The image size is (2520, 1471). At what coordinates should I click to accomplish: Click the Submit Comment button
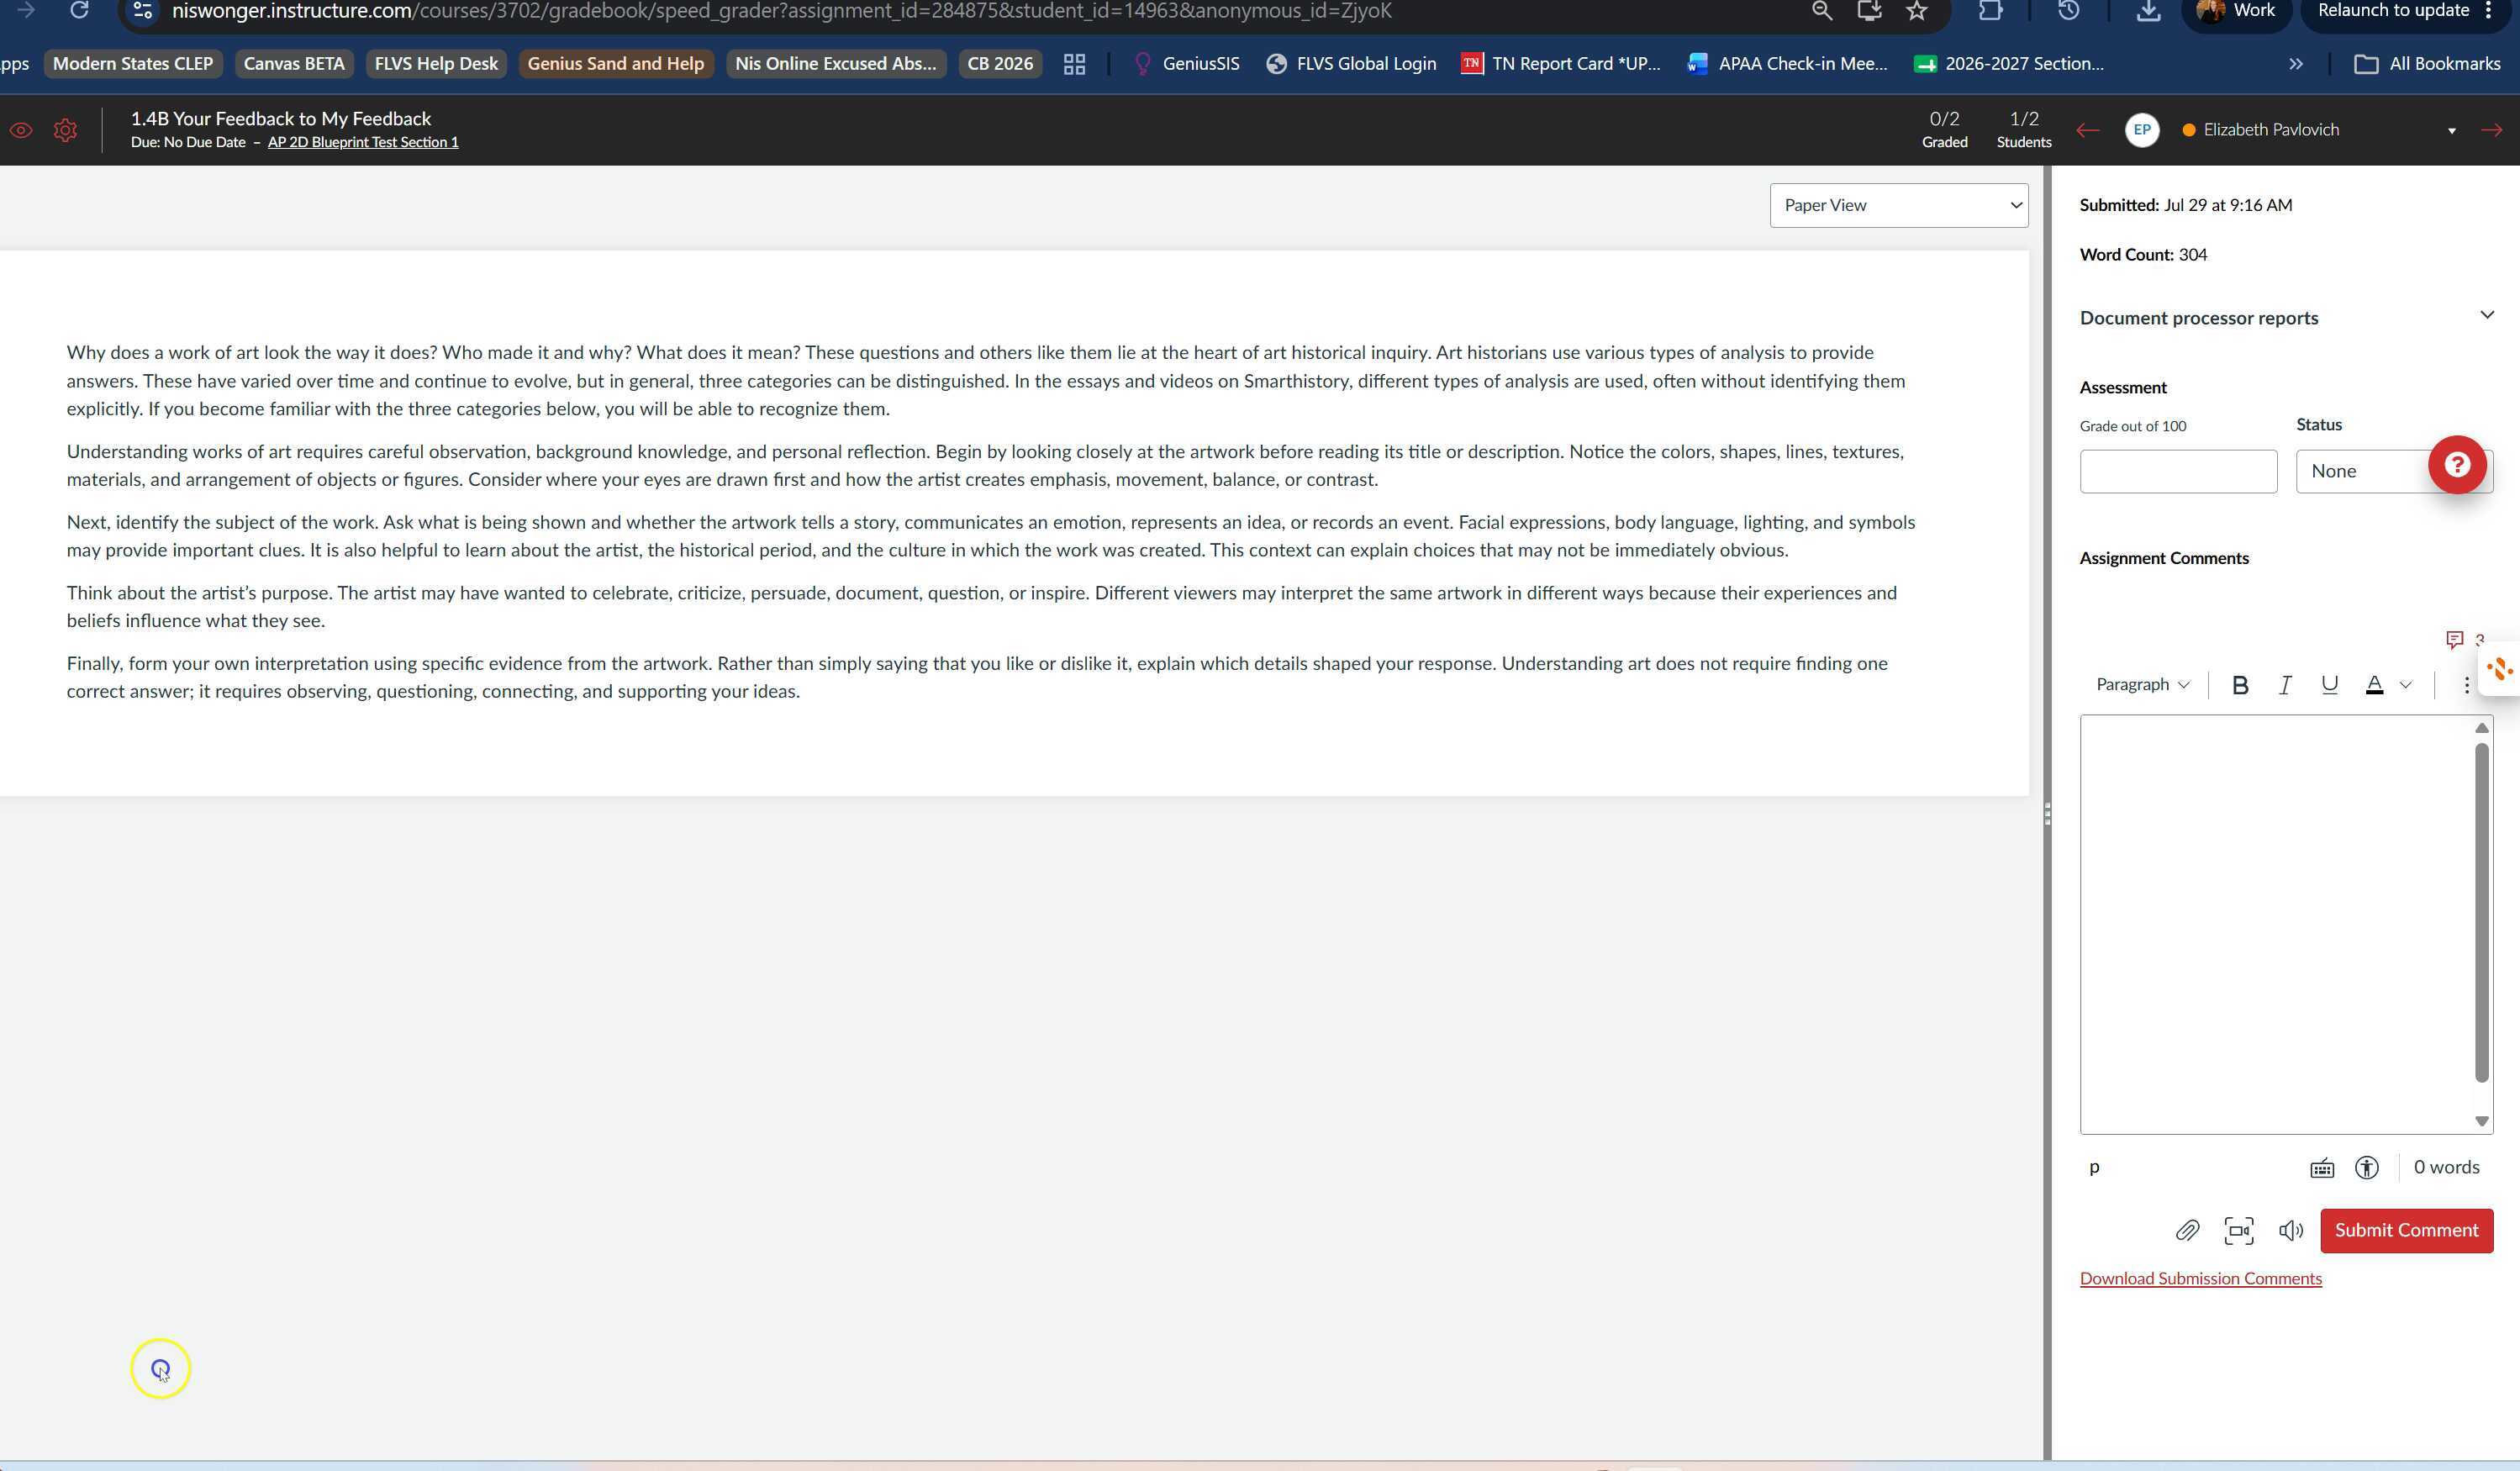coord(2406,1231)
